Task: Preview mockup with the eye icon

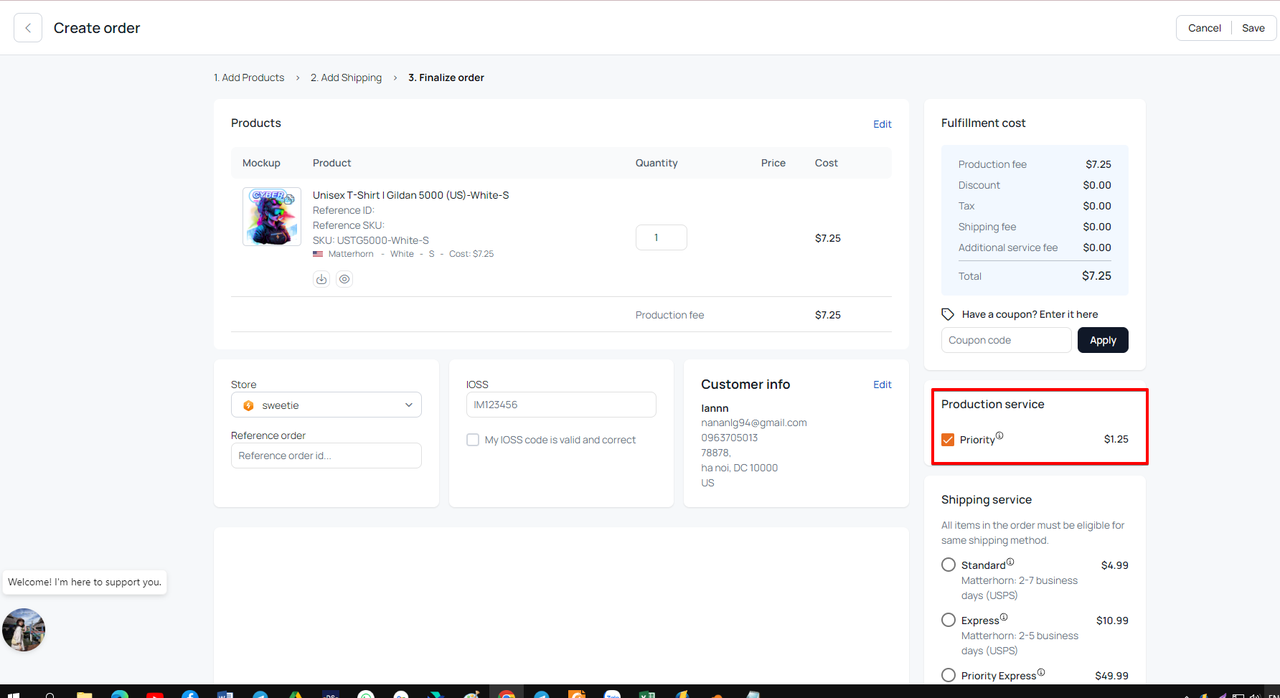Action: (x=344, y=280)
